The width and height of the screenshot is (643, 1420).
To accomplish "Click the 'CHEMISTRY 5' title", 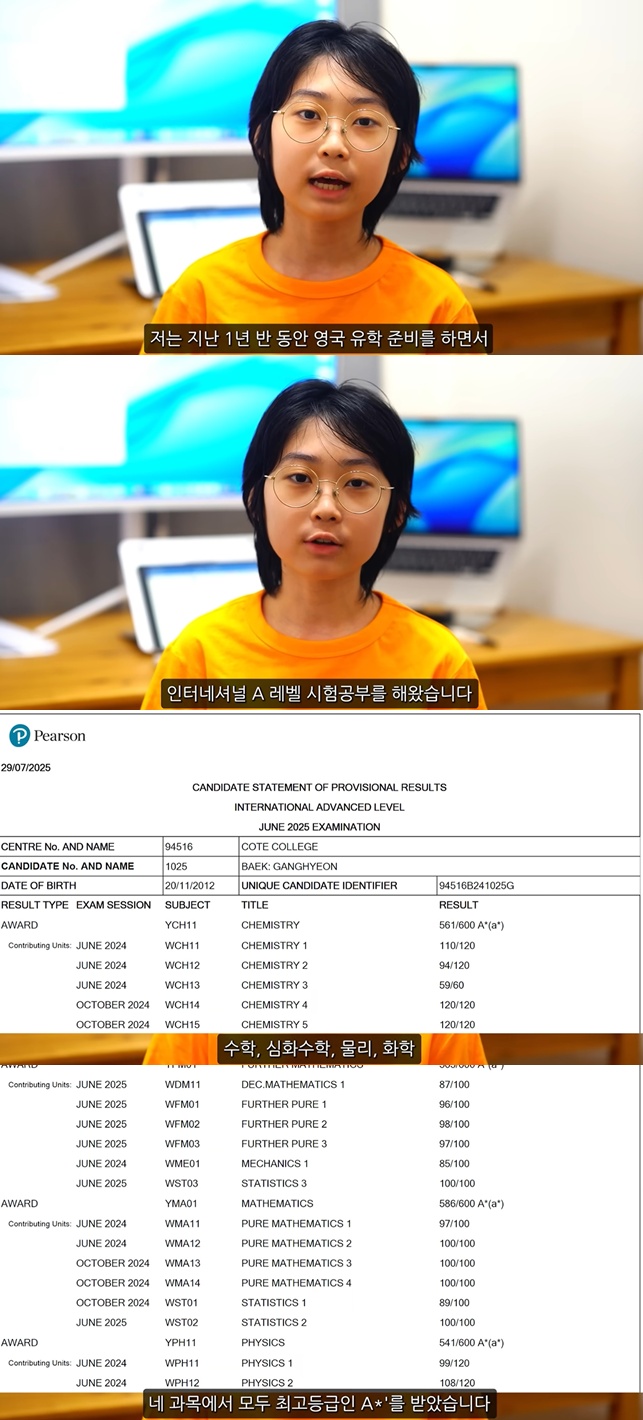I will click(274, 1024).
